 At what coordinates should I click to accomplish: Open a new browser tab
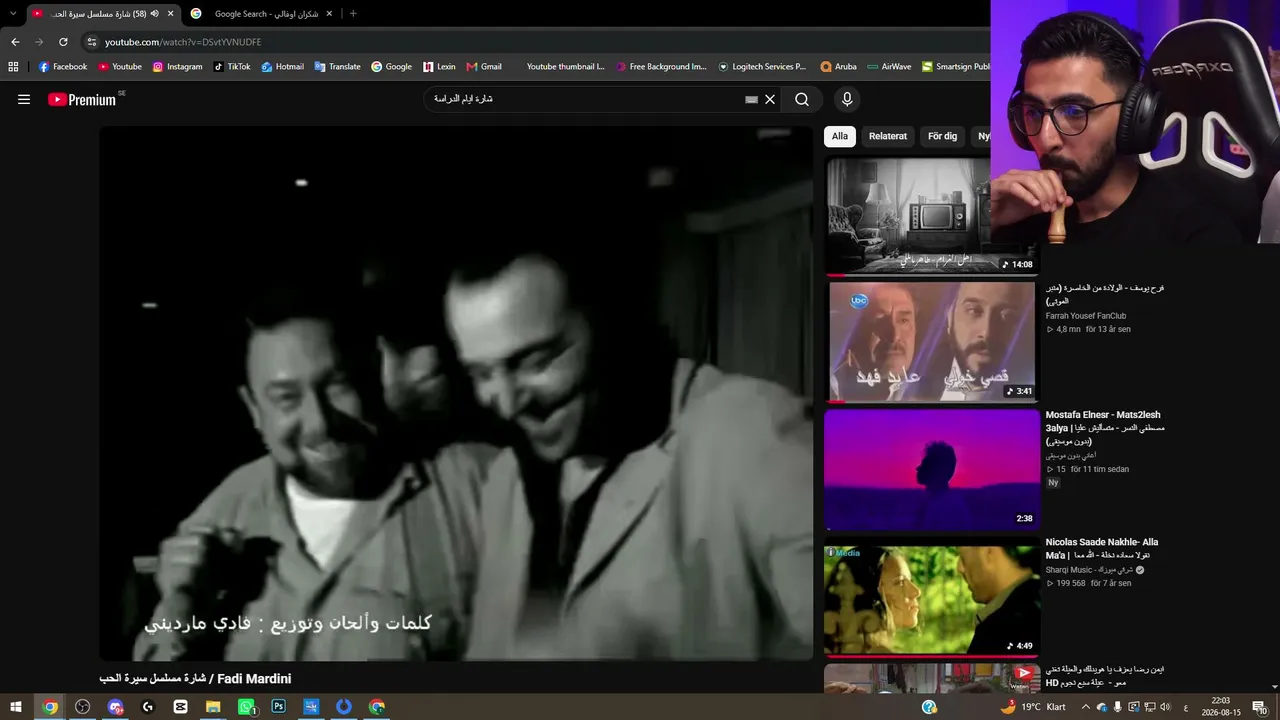pos(353,13)
